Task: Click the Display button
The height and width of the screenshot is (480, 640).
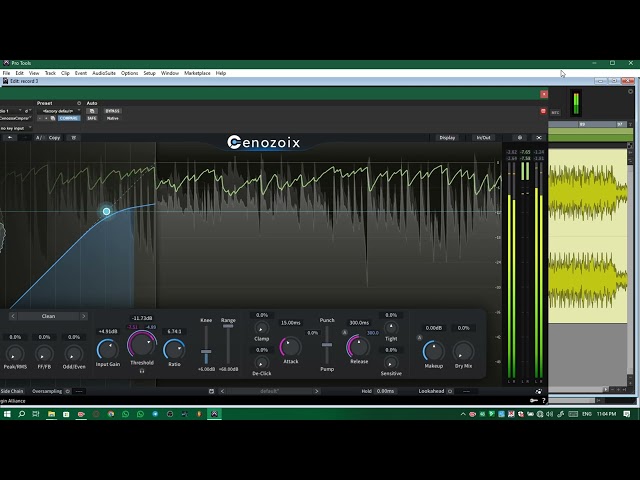Action: 447,138
